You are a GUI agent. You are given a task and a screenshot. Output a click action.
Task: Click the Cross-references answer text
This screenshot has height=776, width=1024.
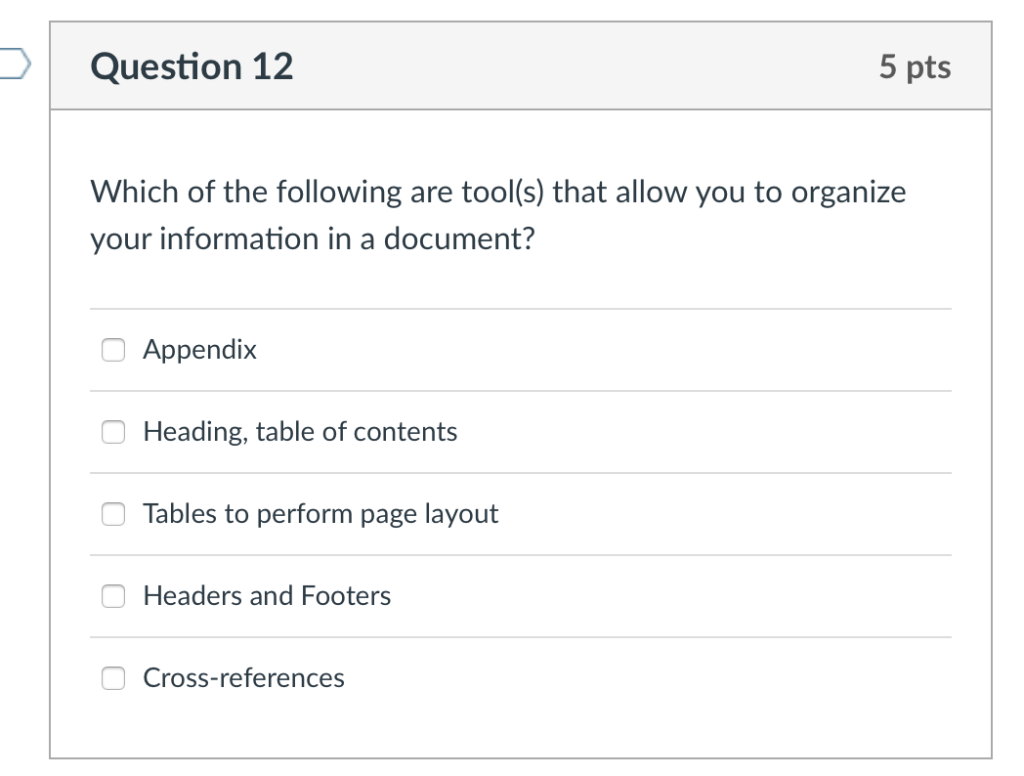(x=244, y=677)
